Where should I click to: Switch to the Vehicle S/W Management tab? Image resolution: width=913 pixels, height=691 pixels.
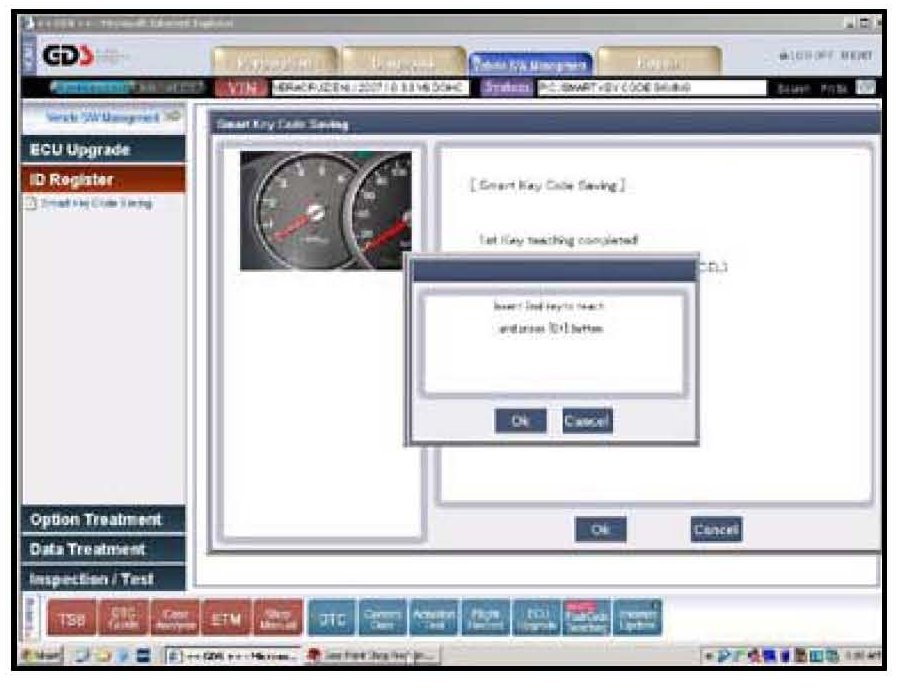[x=531, y=65]
